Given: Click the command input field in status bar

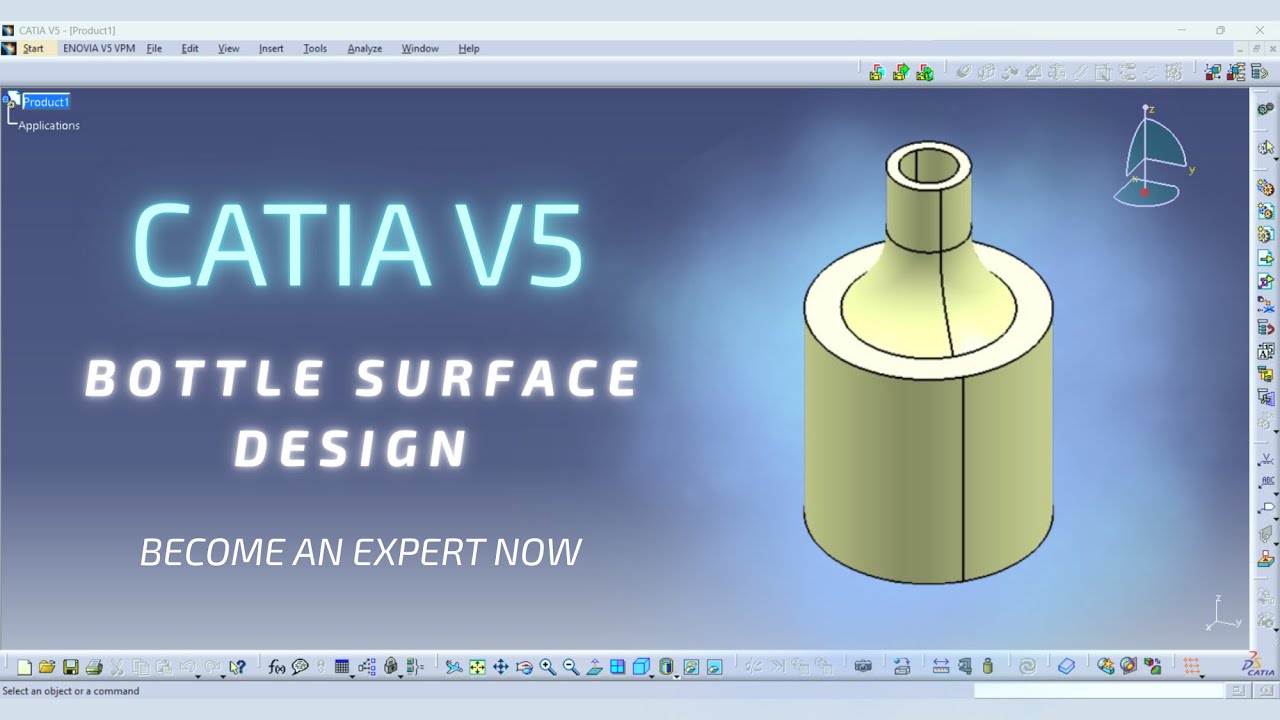Looking at the screenshot, I should click(x=1098, y=691).
